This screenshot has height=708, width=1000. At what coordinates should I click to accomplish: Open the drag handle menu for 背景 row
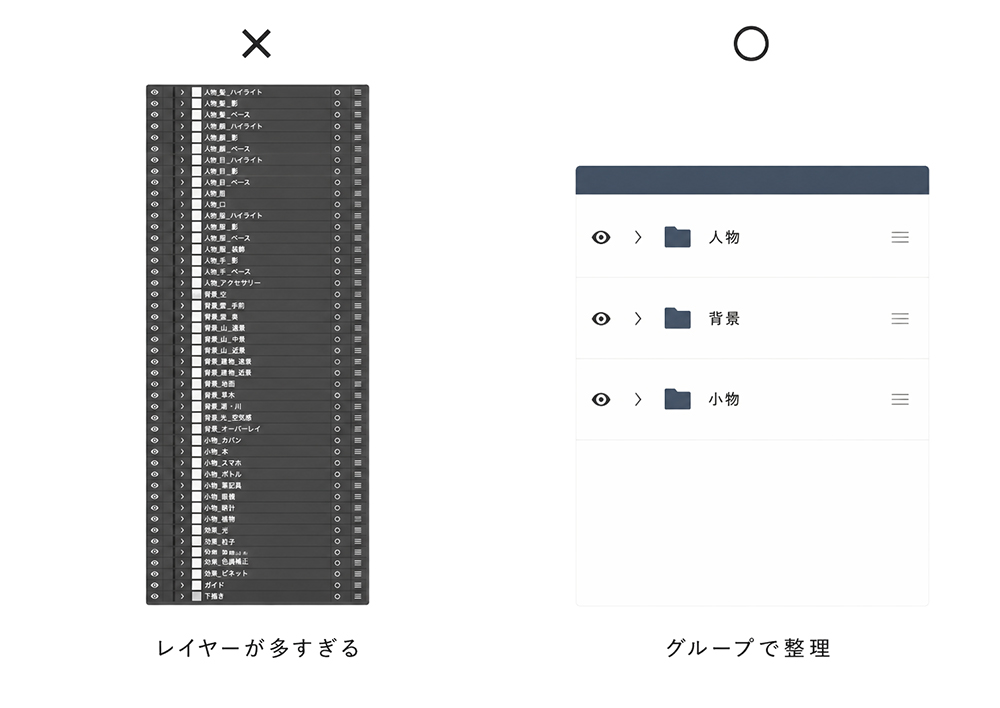pyautogui.click(x=900, y=318)
